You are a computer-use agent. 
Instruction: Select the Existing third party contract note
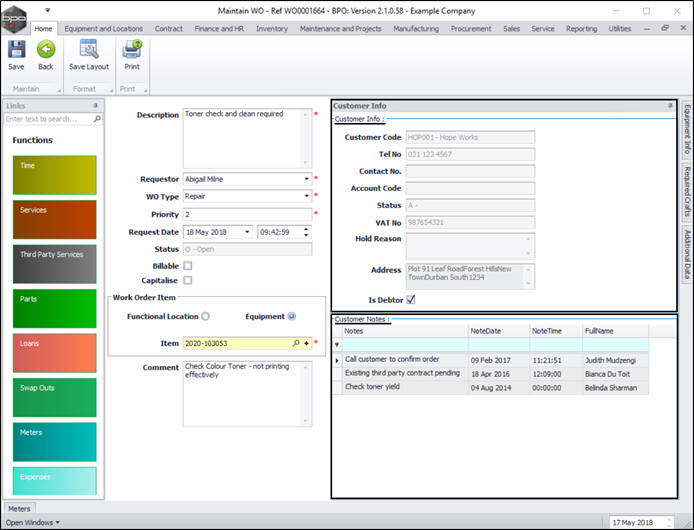(402, 373)
